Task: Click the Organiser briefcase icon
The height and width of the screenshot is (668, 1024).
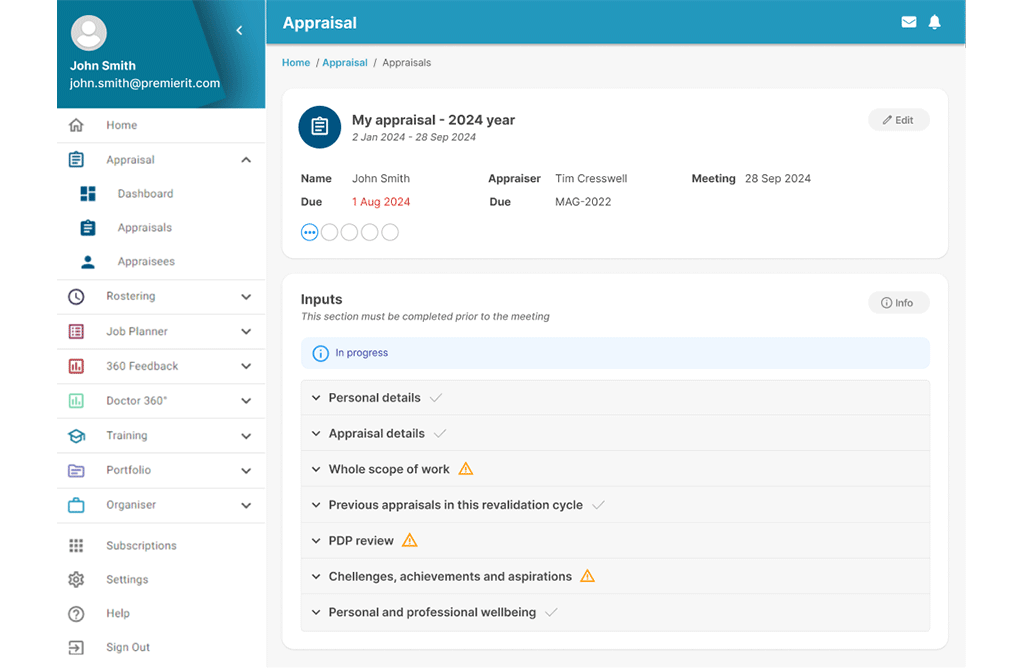Action: (x=76, y=505)
